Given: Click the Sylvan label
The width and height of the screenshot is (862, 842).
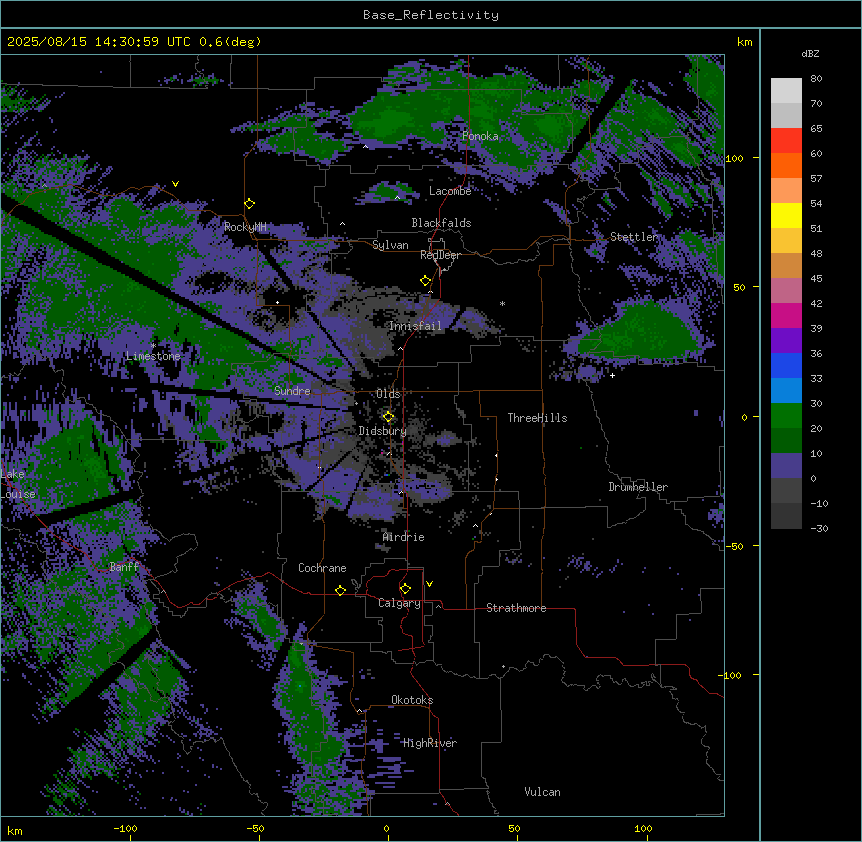Looking at the screenshot, I should click(x=390, y=245).
